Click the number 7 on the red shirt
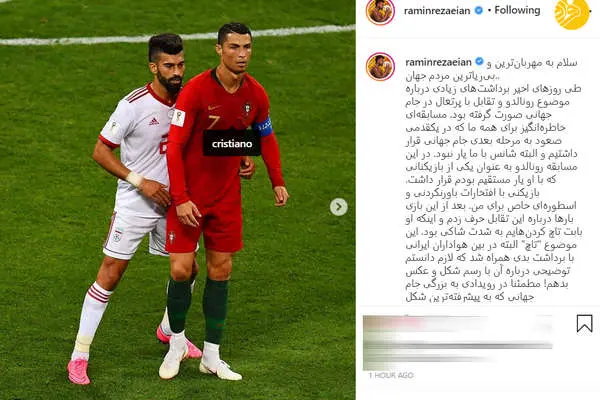 point(214,122)
